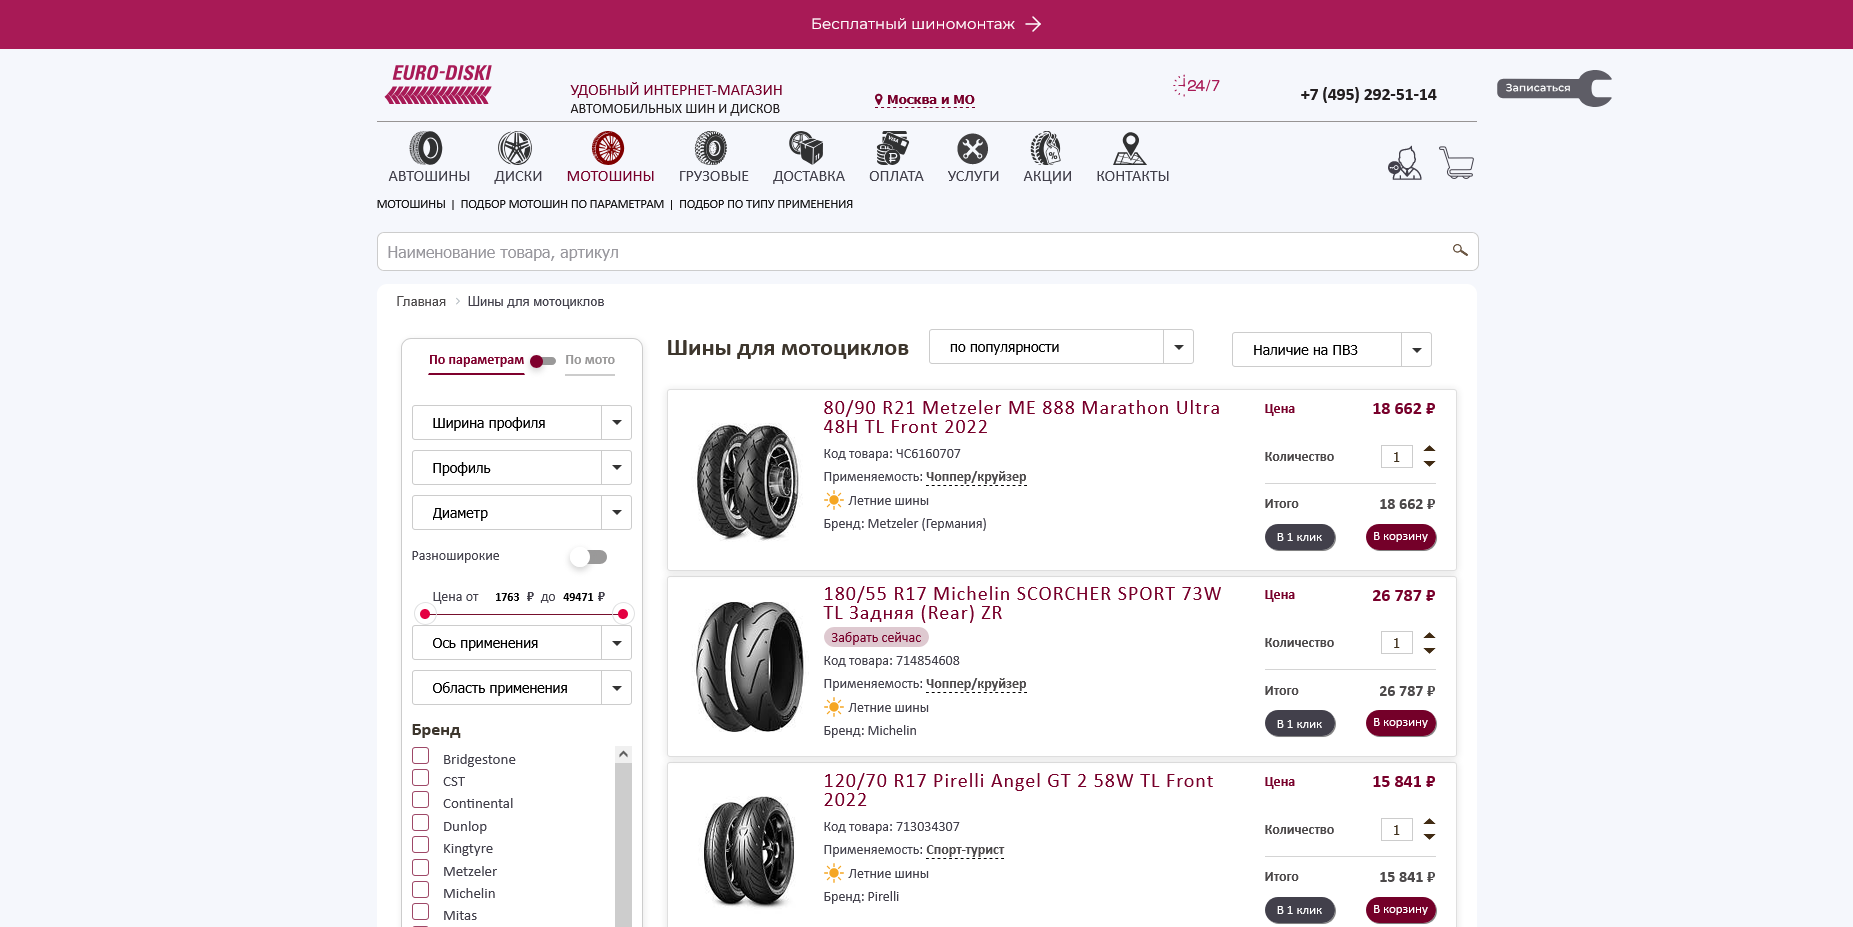The width and height of the screenshot is (1853, 927).
Task: Decrease quantity for Pirelli Angel GT 2
Action: (1430, 837)
